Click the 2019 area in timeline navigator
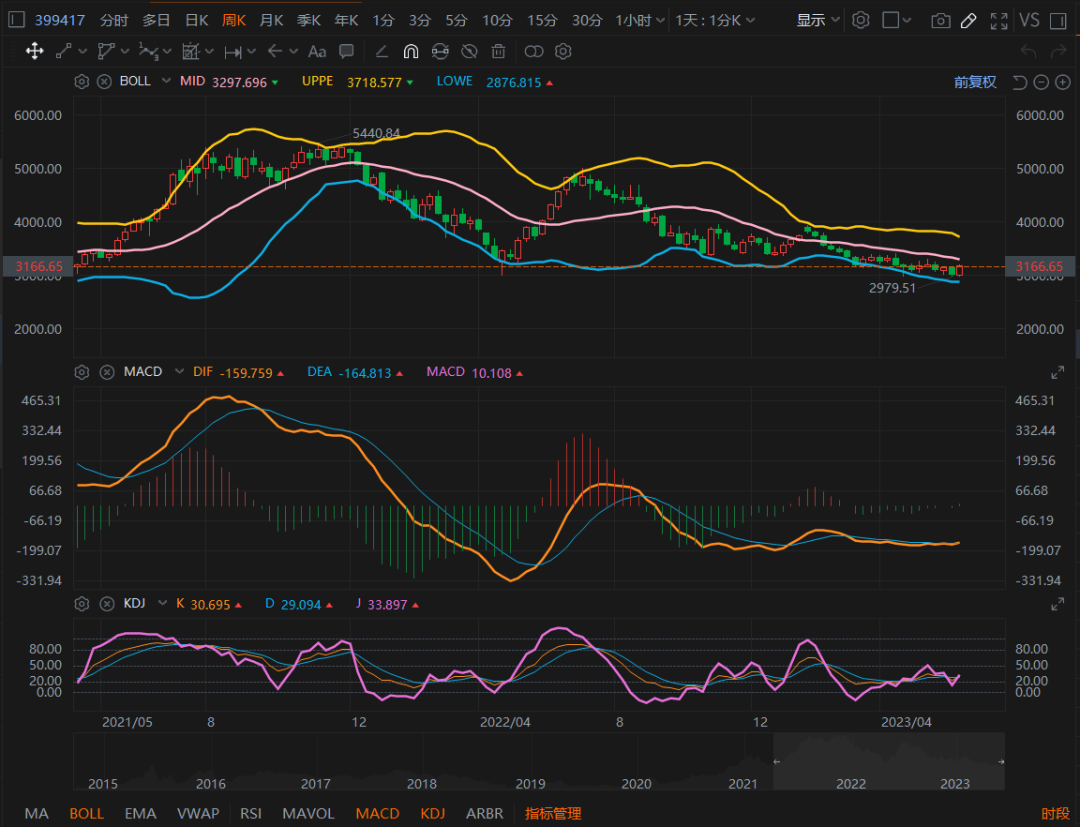Screen dimensions: 1080x827 coord(530,784)
